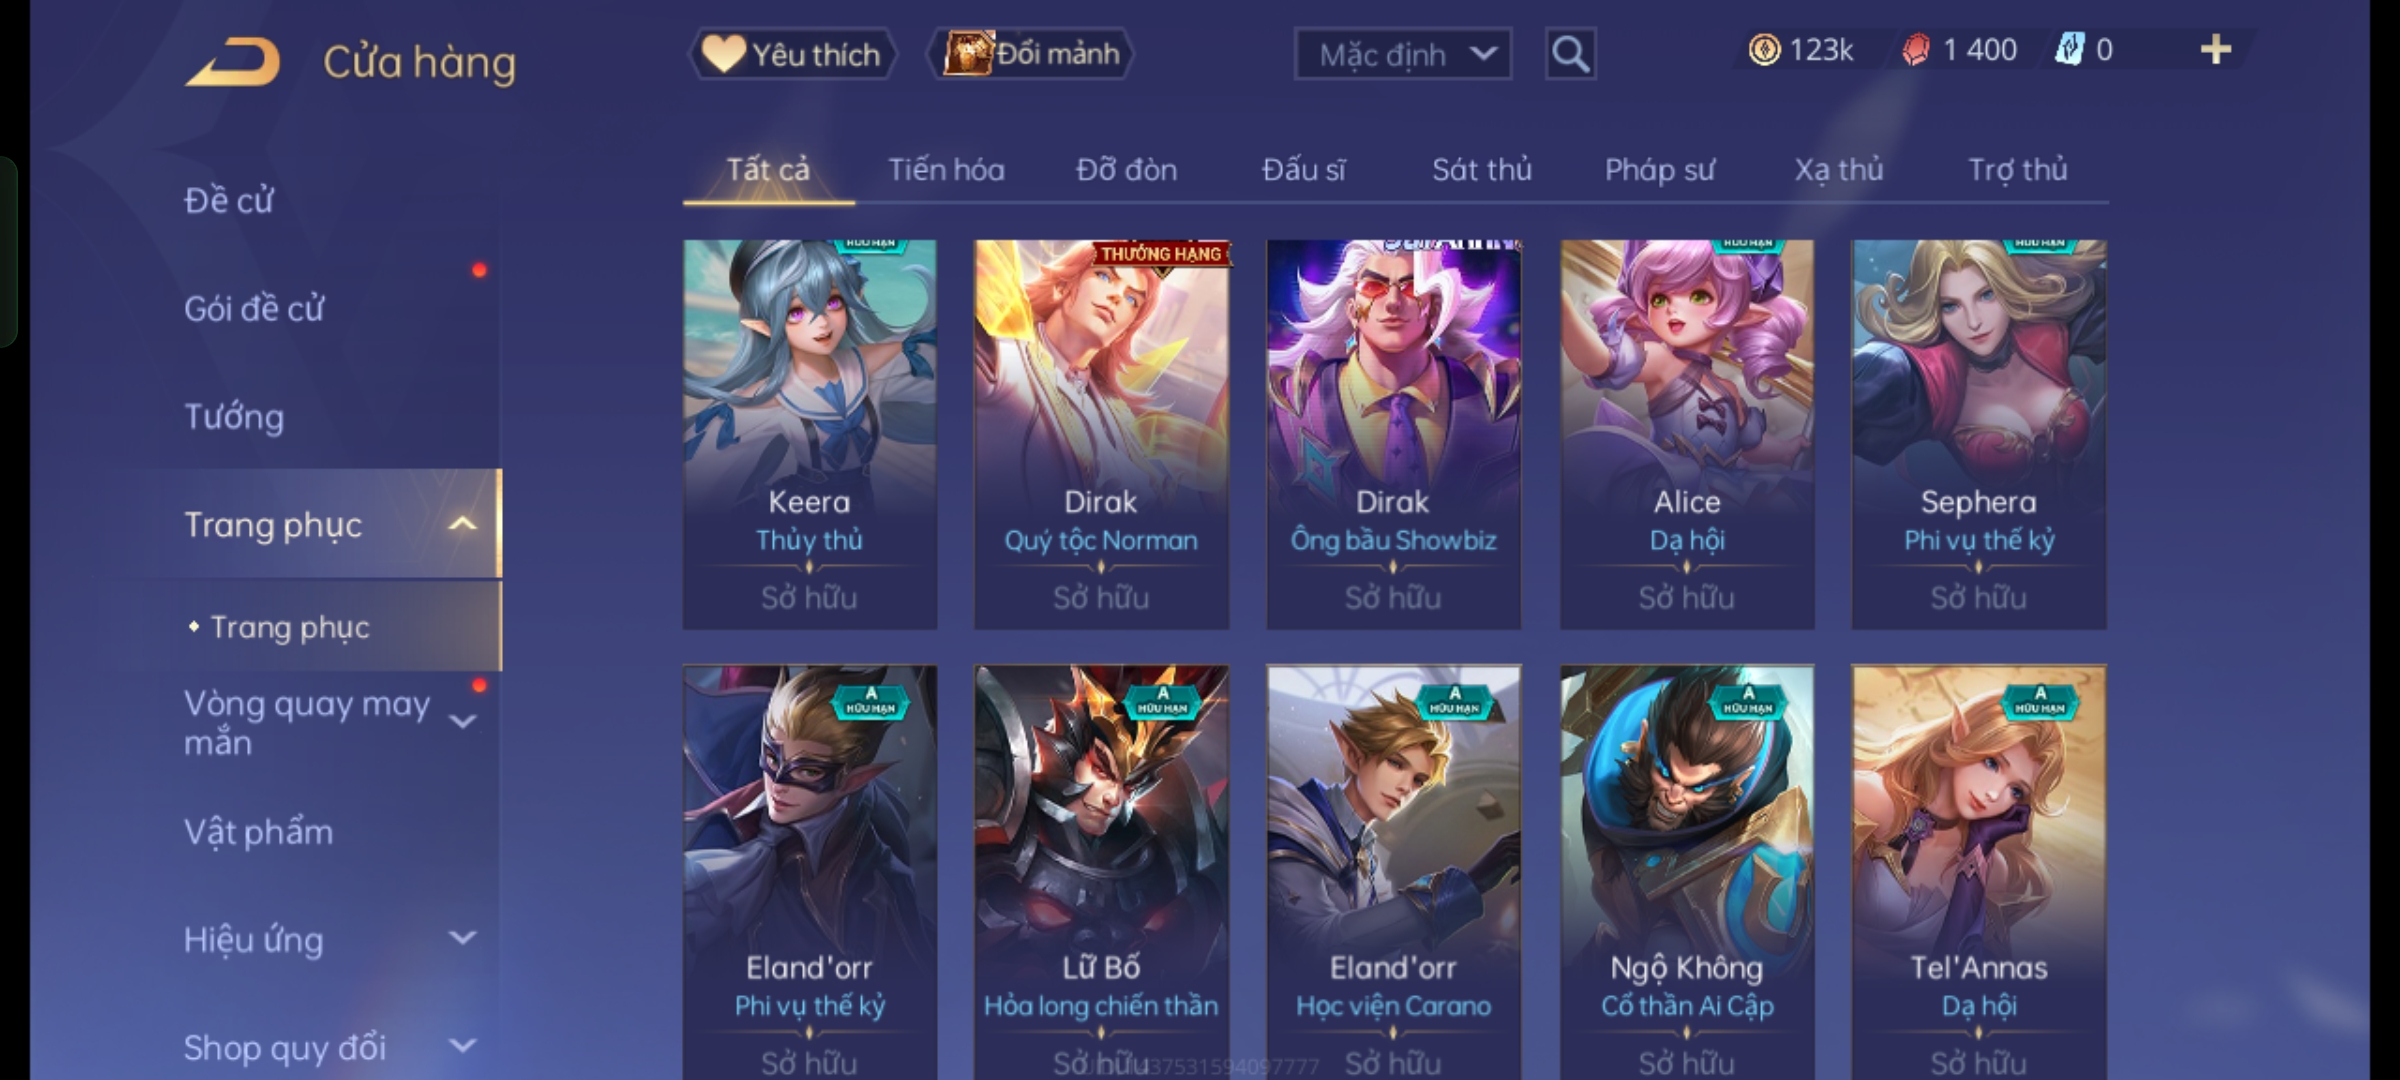Tap the back arrow logo icon
2400x1080 pixels.
click(232, 62)
